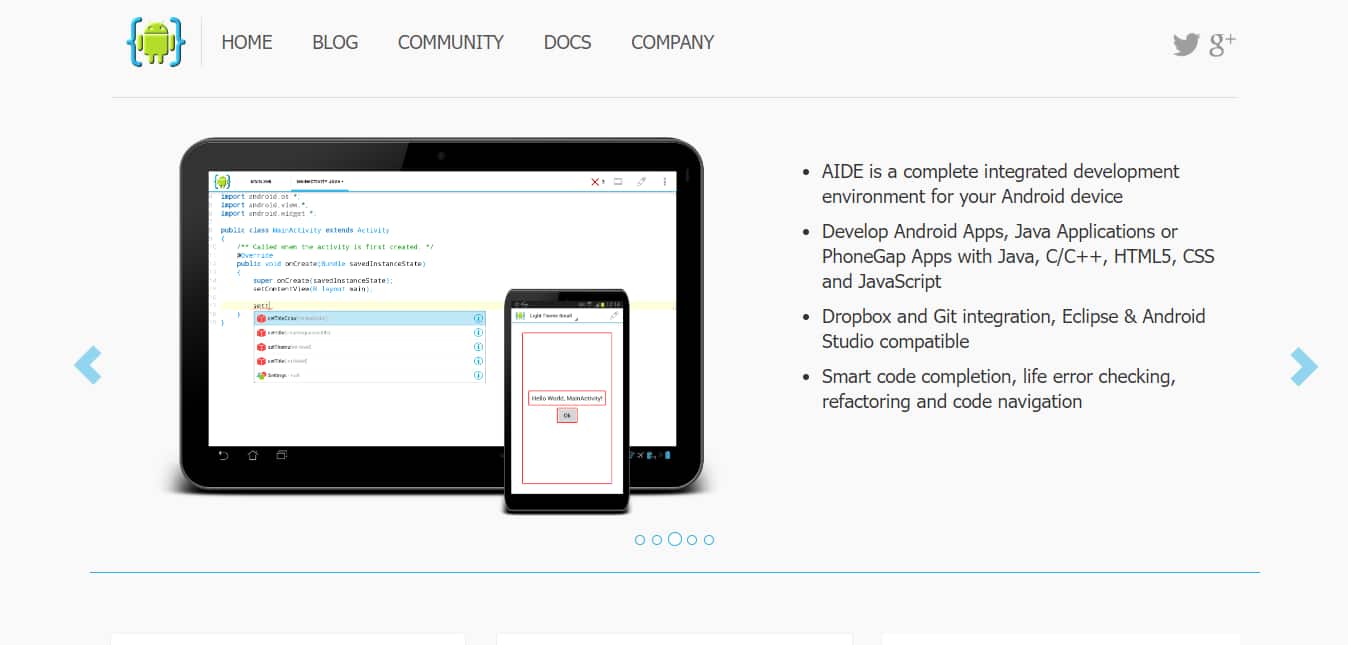The width and height of the screenshot is (1348, 645).
Task: Click the phone Hello World screenshot
Action: [x=566, y=402]
